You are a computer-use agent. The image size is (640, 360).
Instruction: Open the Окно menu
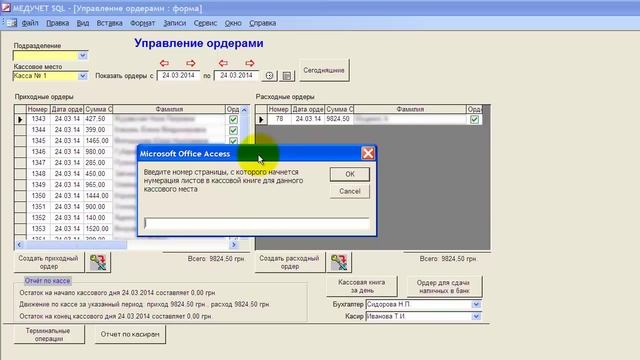(233, 23)
